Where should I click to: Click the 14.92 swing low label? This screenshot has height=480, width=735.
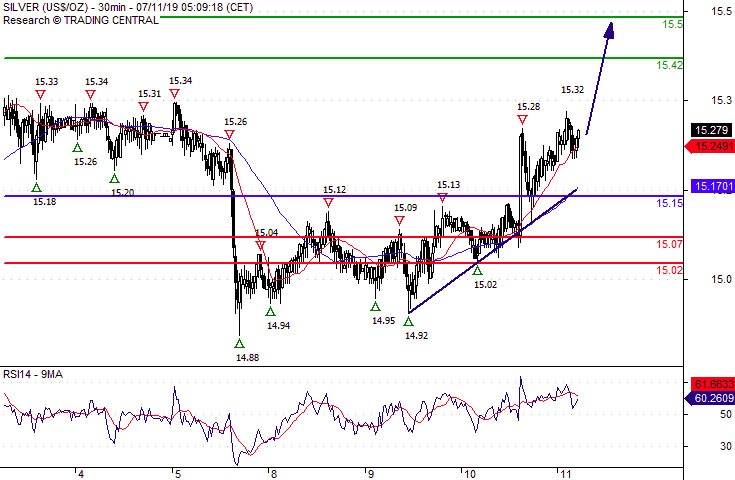click(x=416, y=336)
